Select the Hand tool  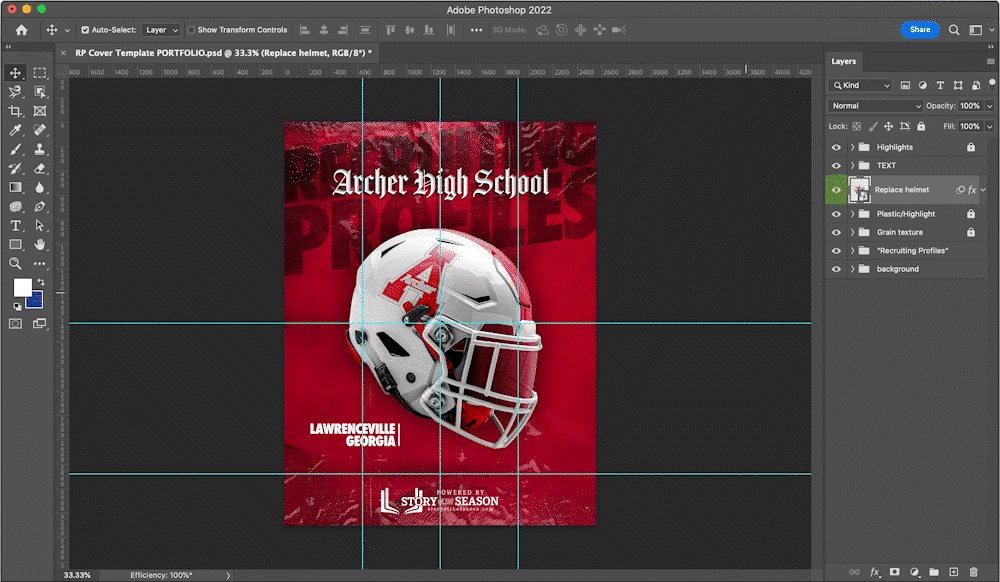click(x=40, y=245)
